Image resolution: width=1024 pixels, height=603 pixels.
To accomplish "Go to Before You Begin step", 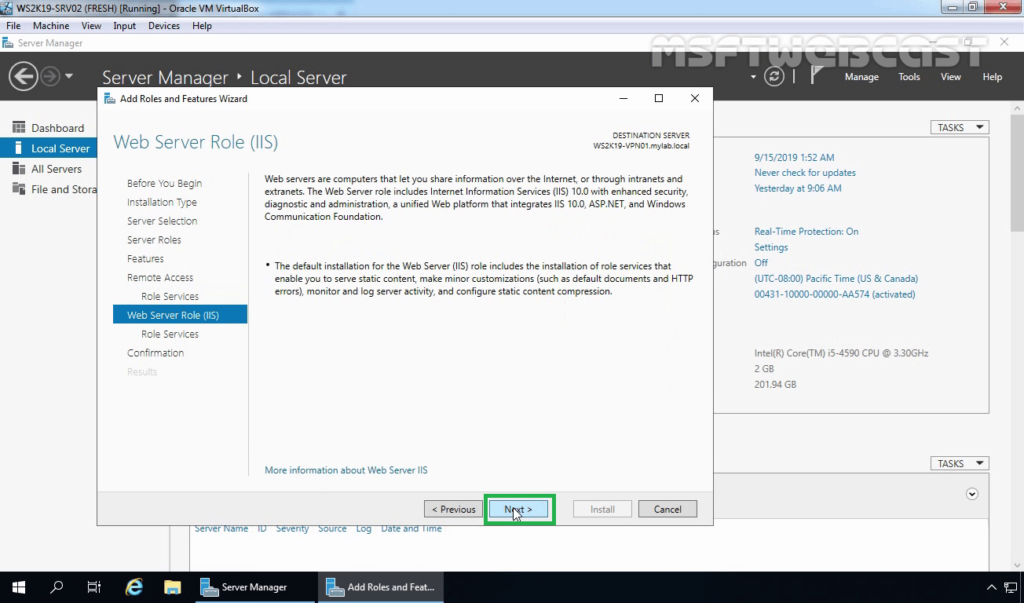I will (x=164, y=183).
